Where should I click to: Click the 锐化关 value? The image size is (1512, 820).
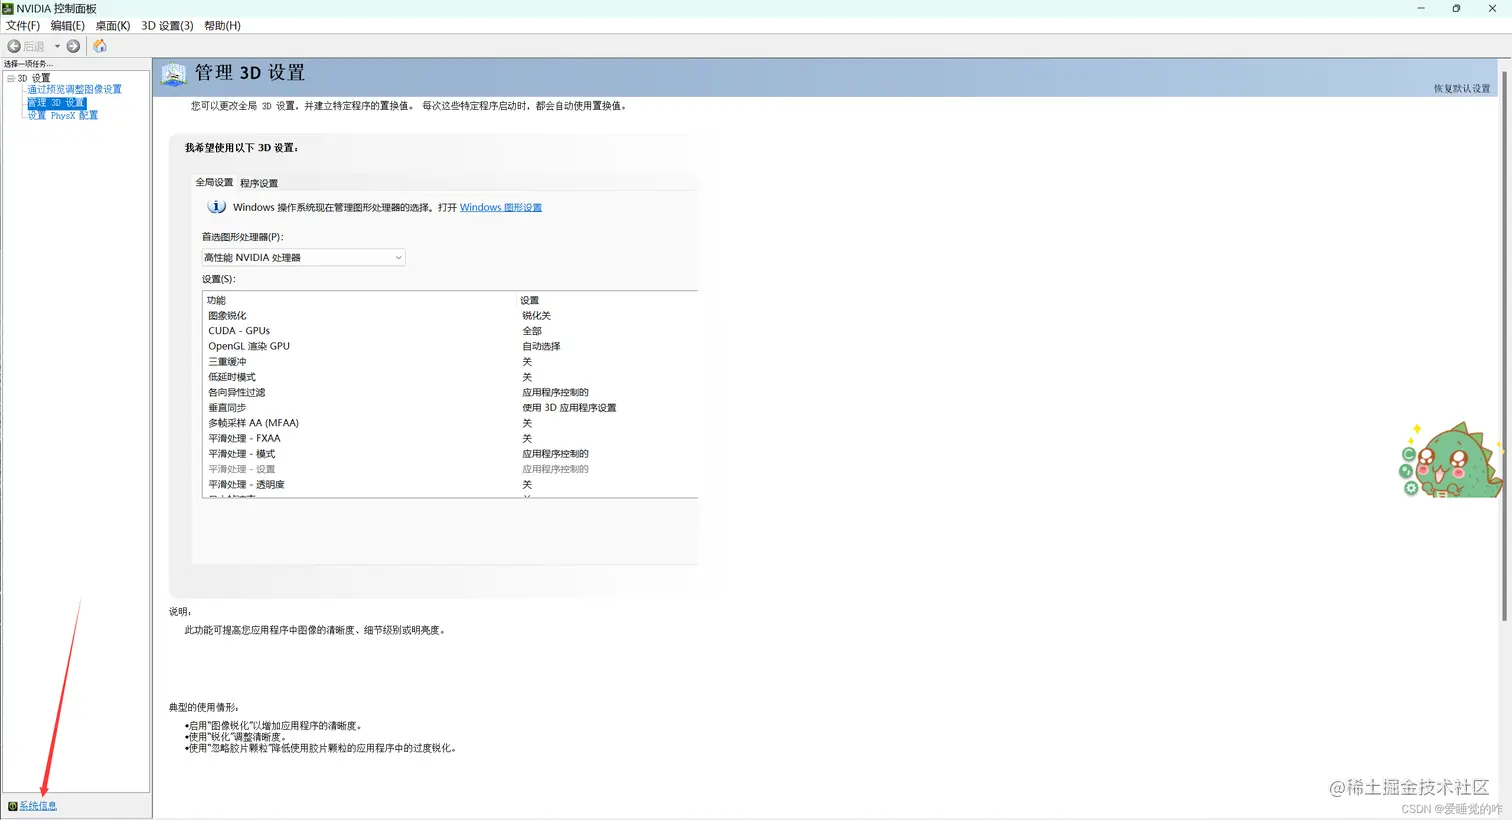click(x=536, y=316)
